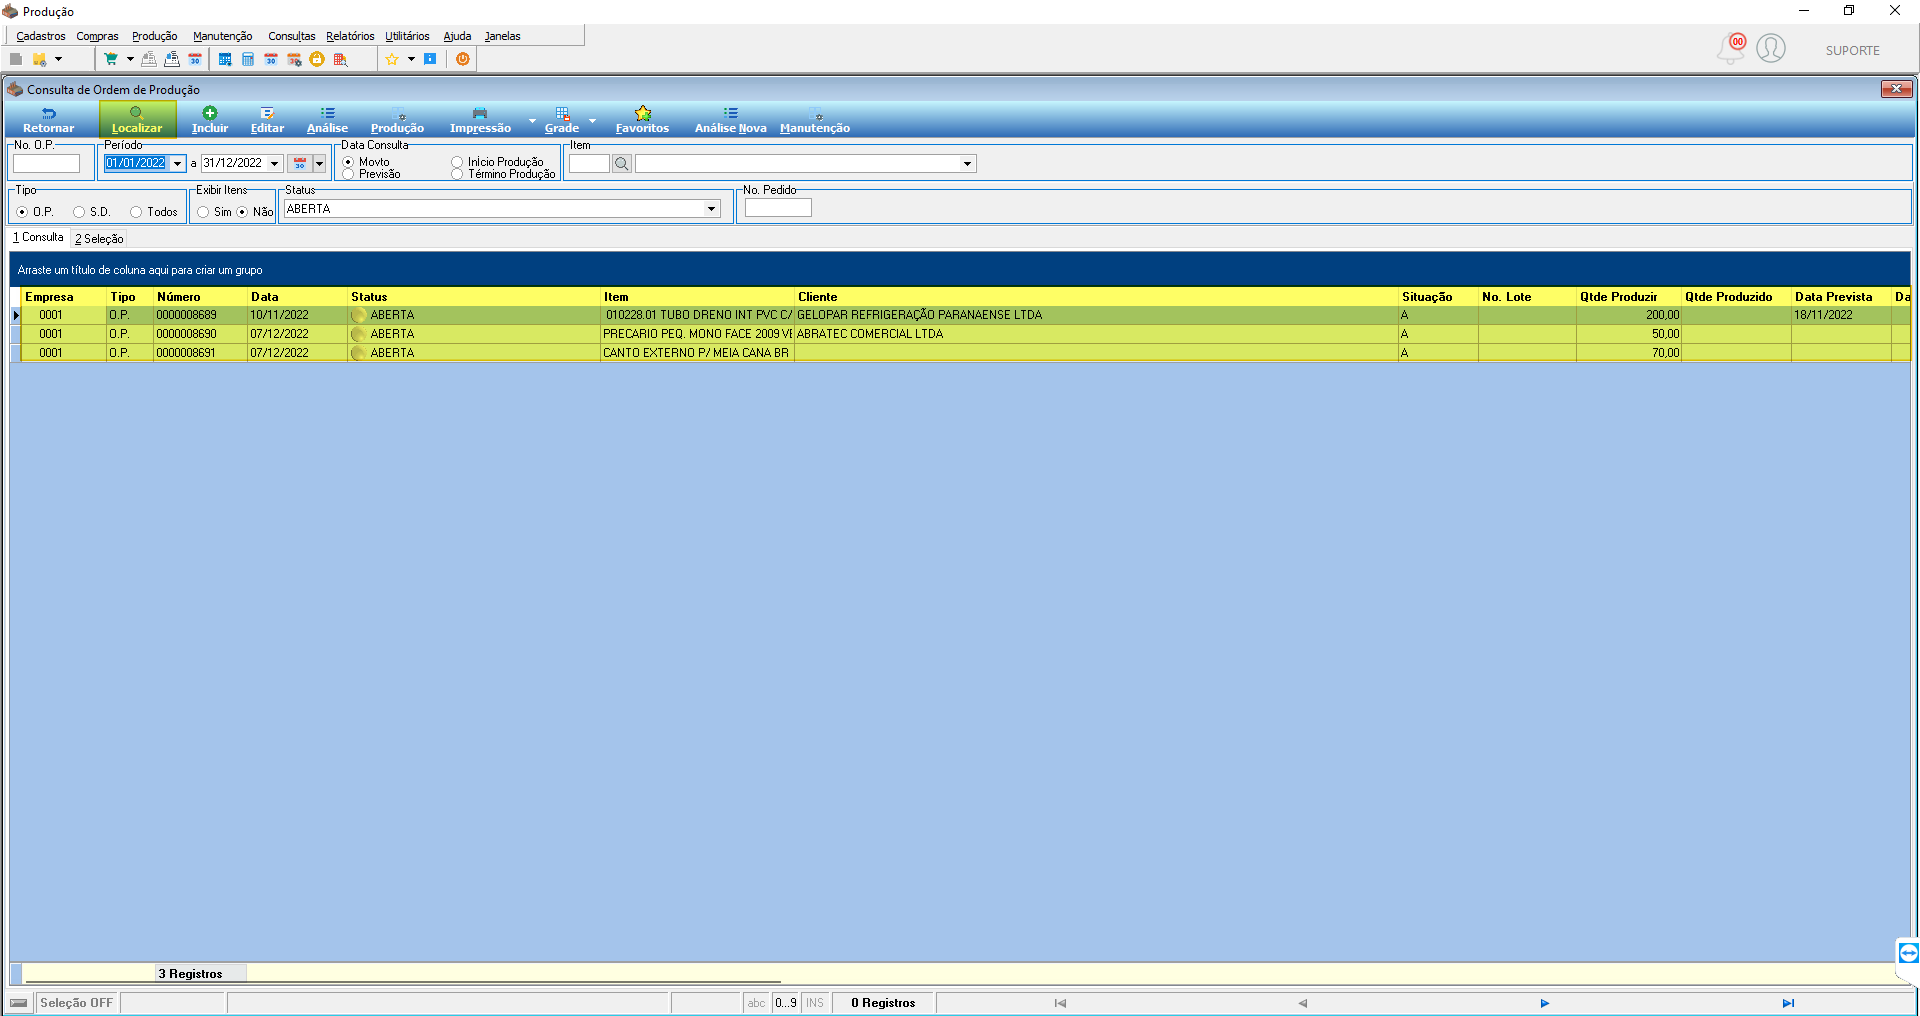Click the calculator icon in top toolbar
1920x1016 pixels.
(x=248, y=59)
